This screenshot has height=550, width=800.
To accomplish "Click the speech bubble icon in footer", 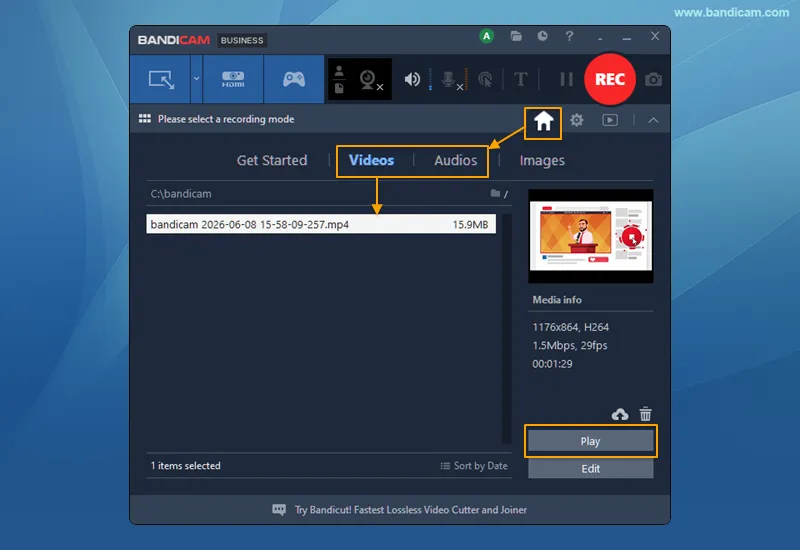I will [x=279, y=510].
